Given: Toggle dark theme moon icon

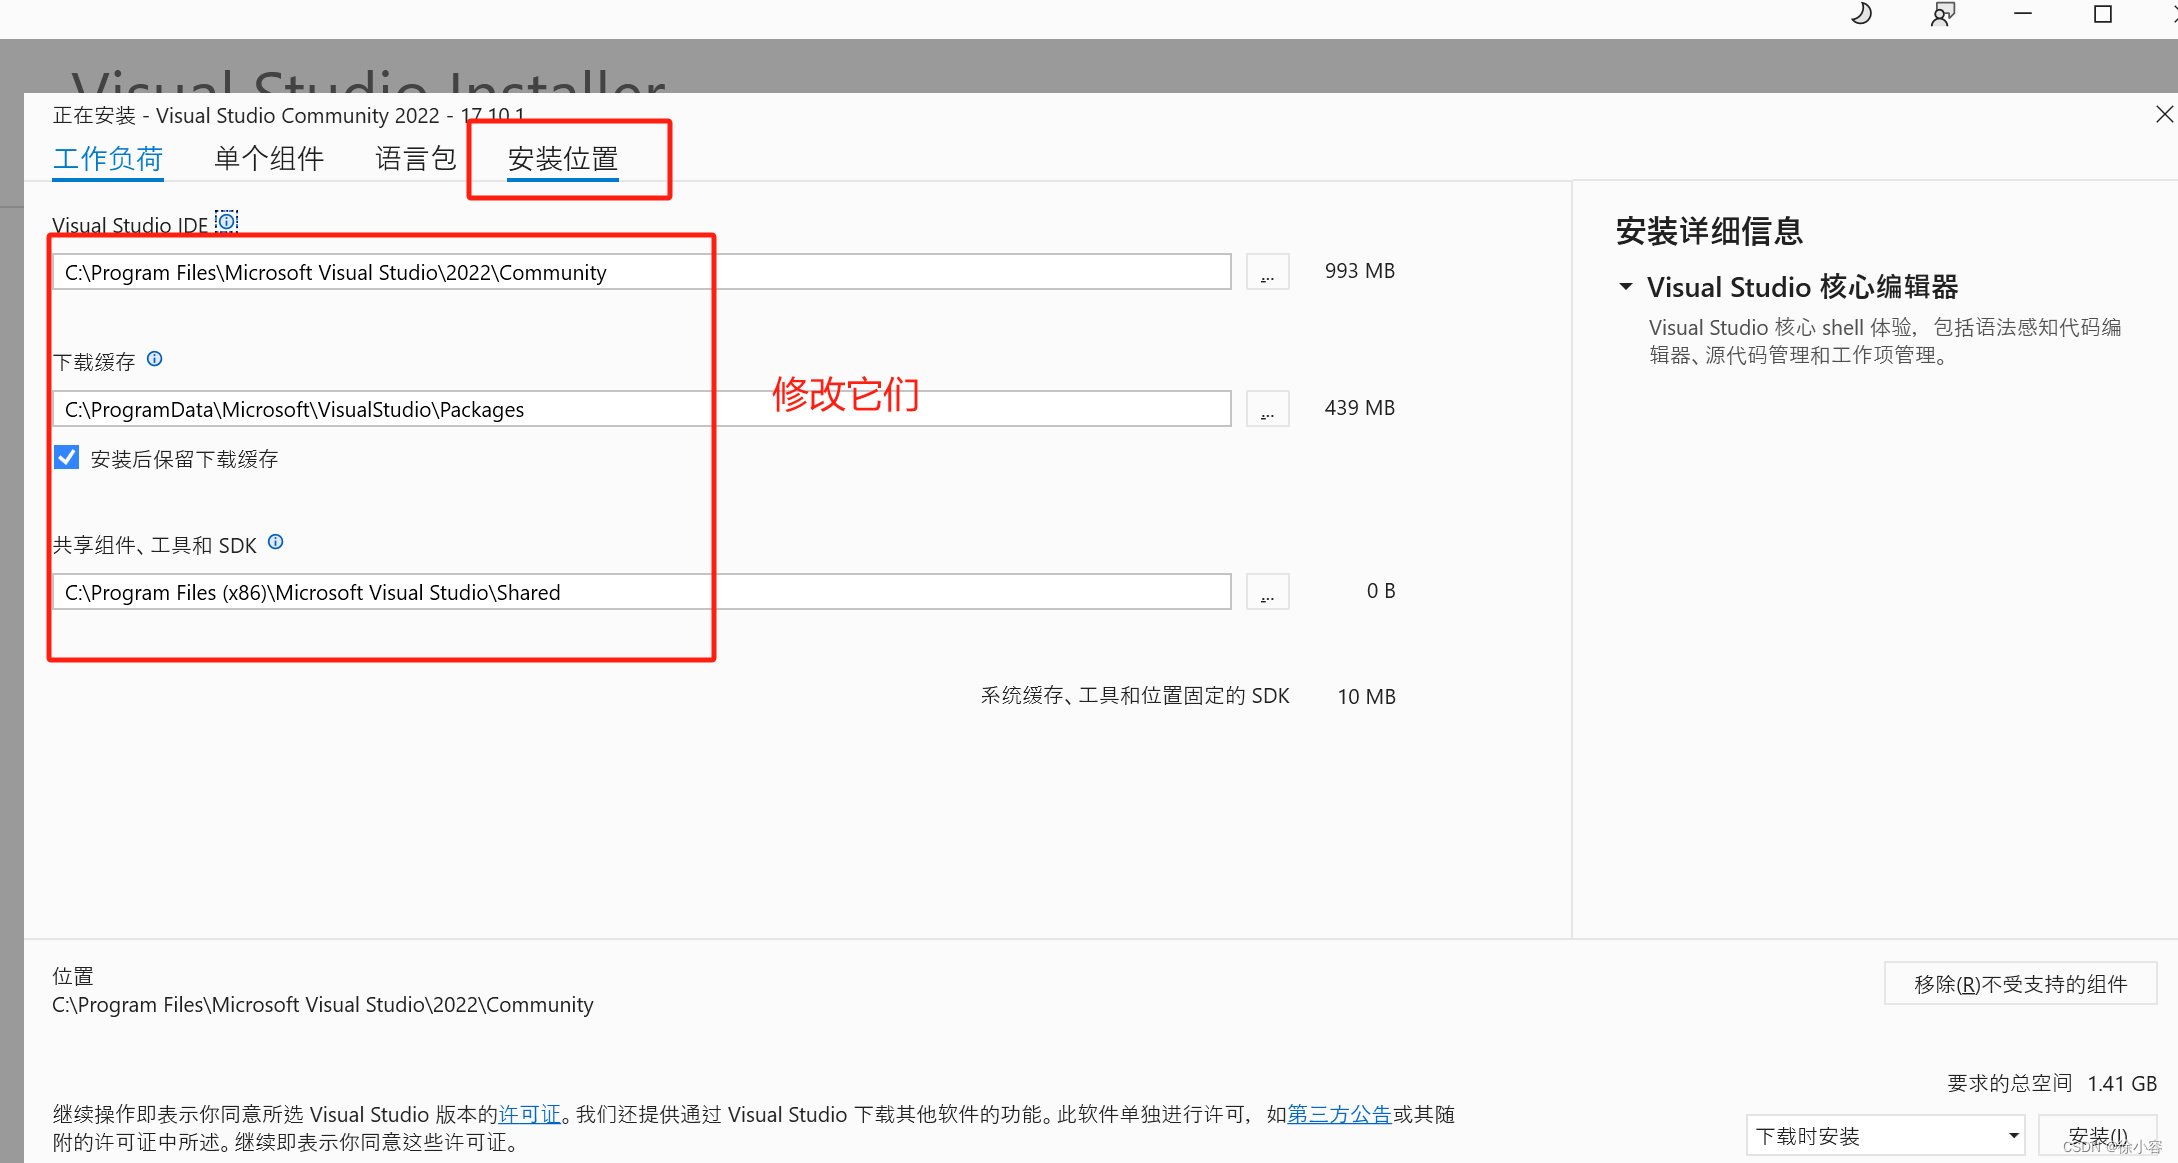Looking at the screenshot, I should (1861, 14).
